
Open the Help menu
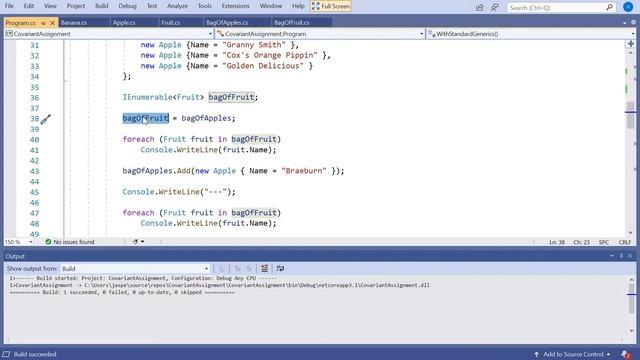click(x=298, y=6)
